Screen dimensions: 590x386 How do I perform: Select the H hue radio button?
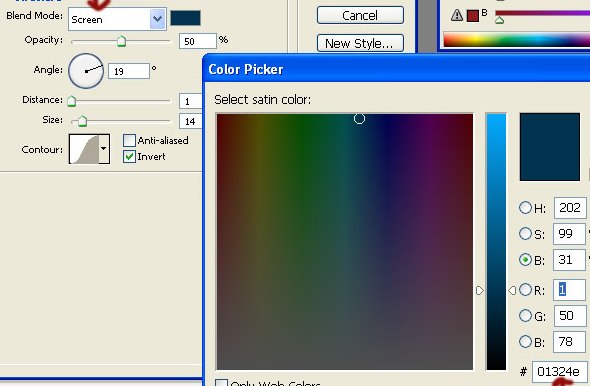click(x=525, y=208)
